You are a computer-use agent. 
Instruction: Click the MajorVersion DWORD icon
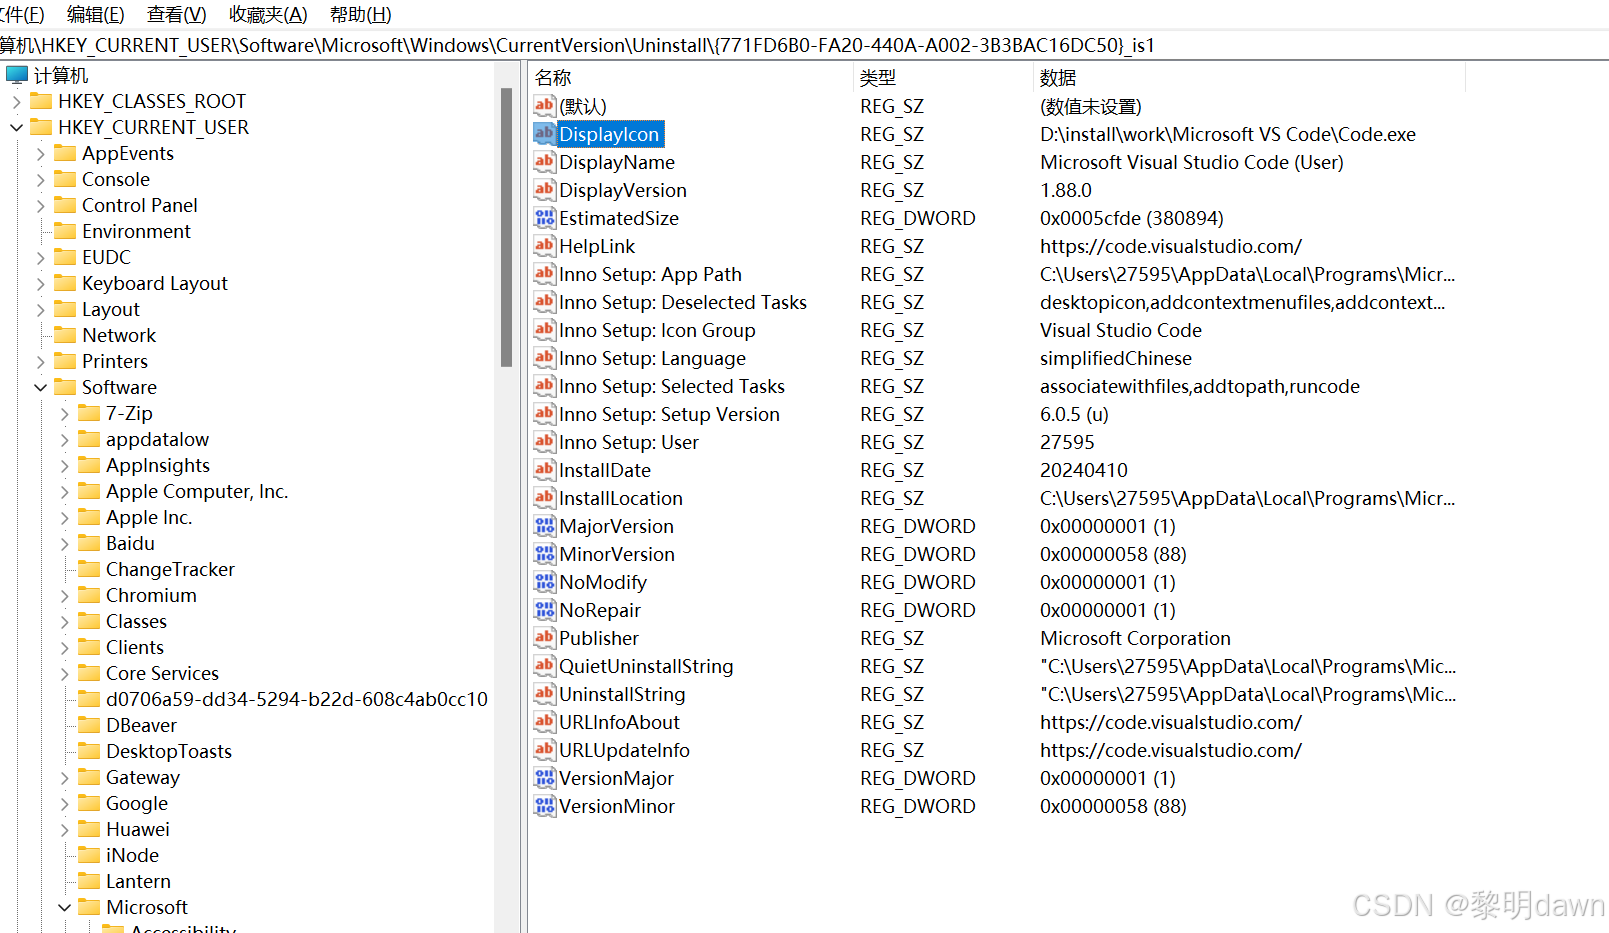click(x=545, y=526)
